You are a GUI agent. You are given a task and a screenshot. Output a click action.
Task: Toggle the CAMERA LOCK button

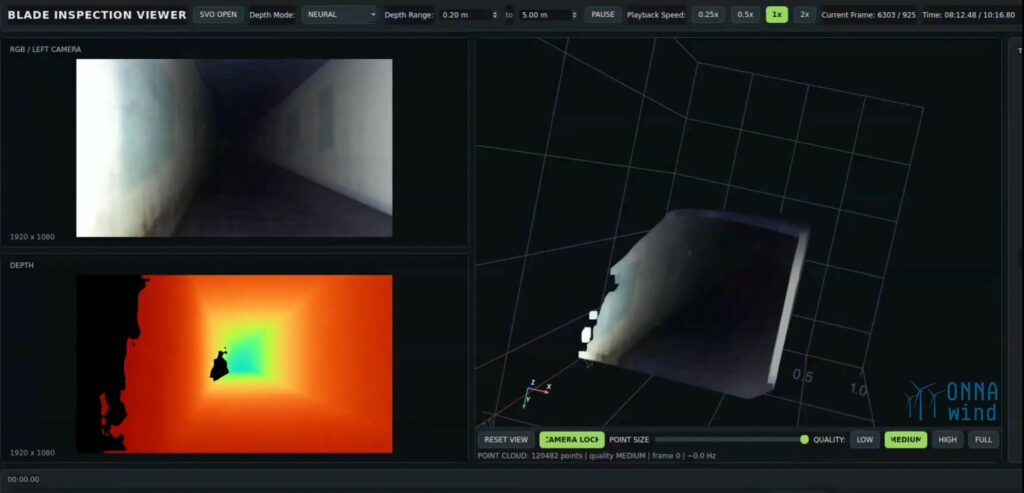[x=572, y=439]
